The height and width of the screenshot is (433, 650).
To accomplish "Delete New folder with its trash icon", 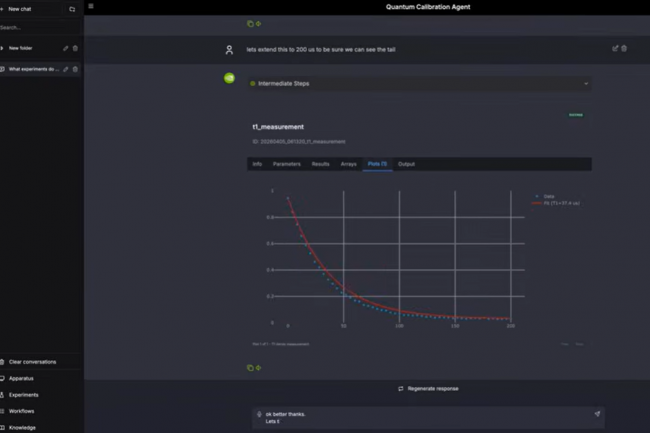I will coord(75,48).
